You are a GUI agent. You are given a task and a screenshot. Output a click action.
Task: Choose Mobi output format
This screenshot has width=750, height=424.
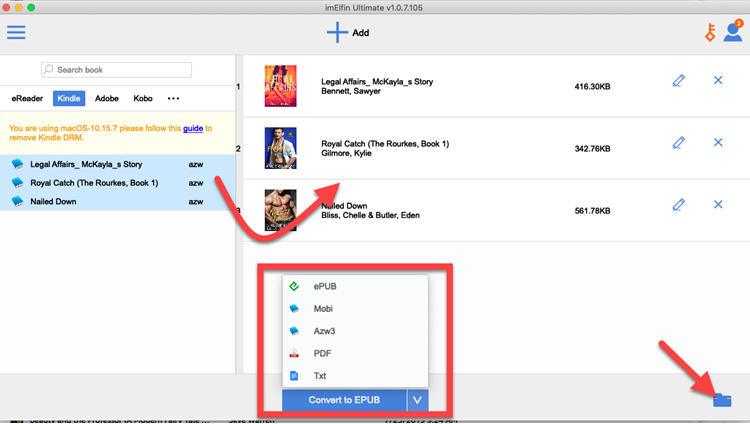pos(355,309)
